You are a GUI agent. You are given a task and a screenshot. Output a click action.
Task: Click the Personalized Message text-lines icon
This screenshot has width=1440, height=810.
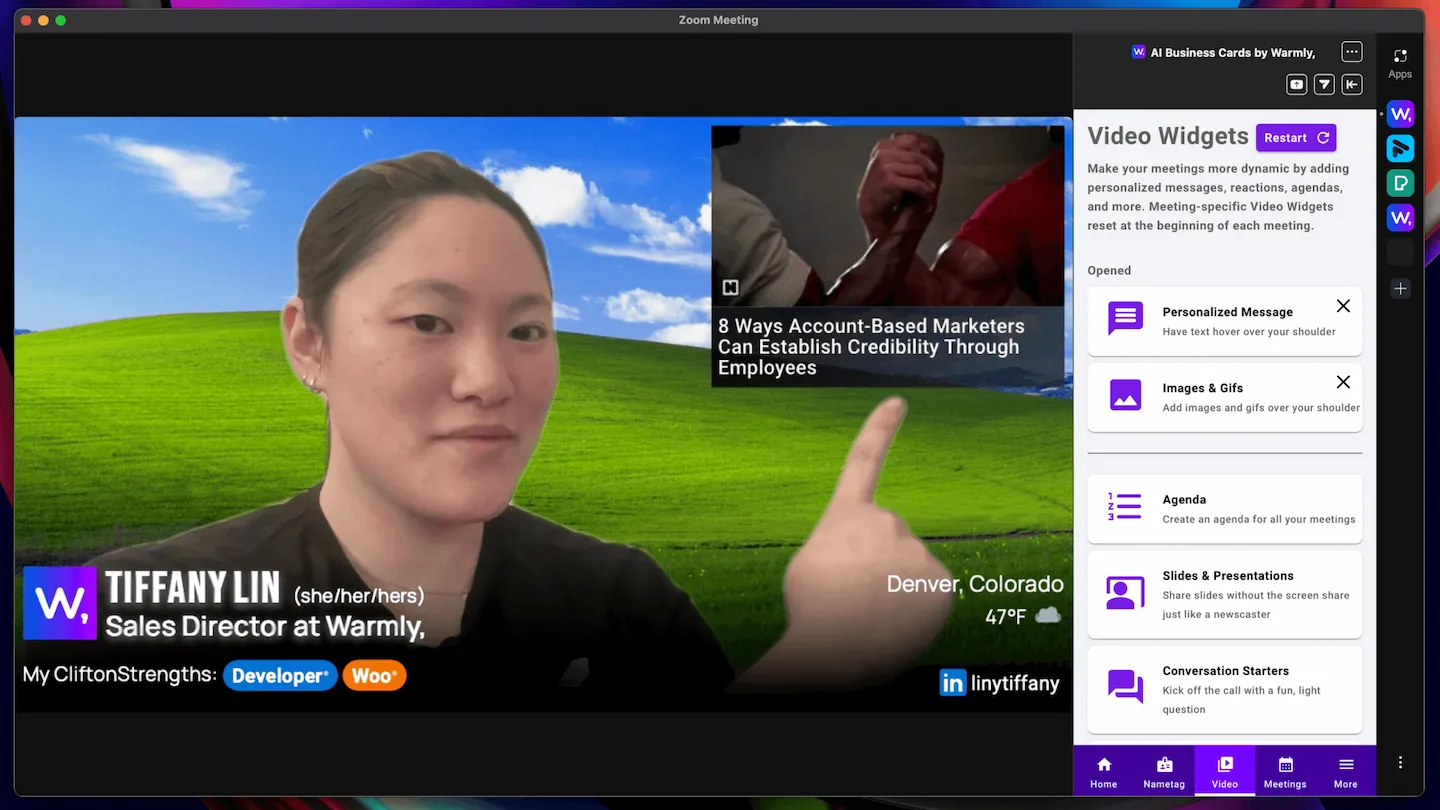pyautogui.click(x=1125, y=319)
